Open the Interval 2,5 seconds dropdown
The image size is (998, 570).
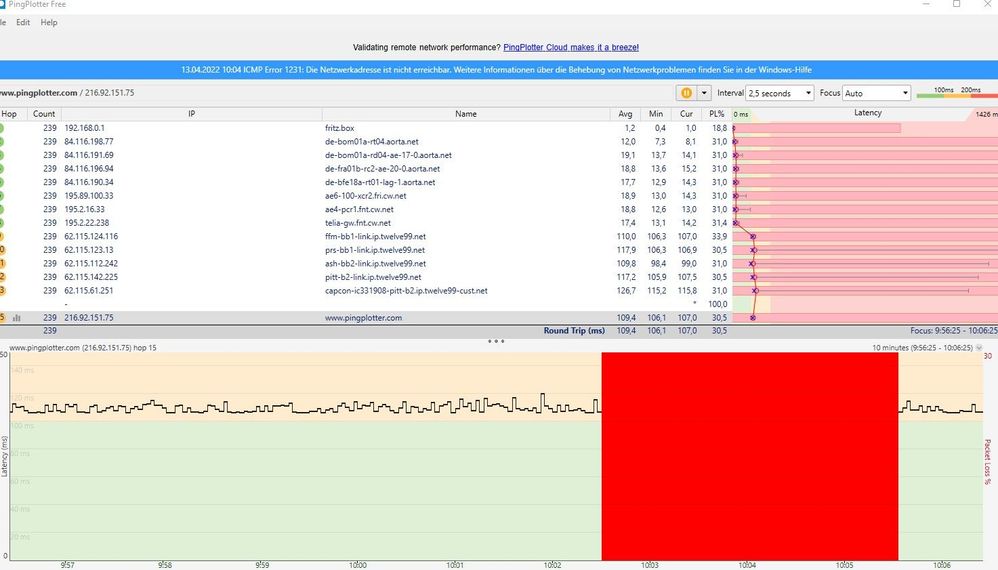[x=779, y=93]
